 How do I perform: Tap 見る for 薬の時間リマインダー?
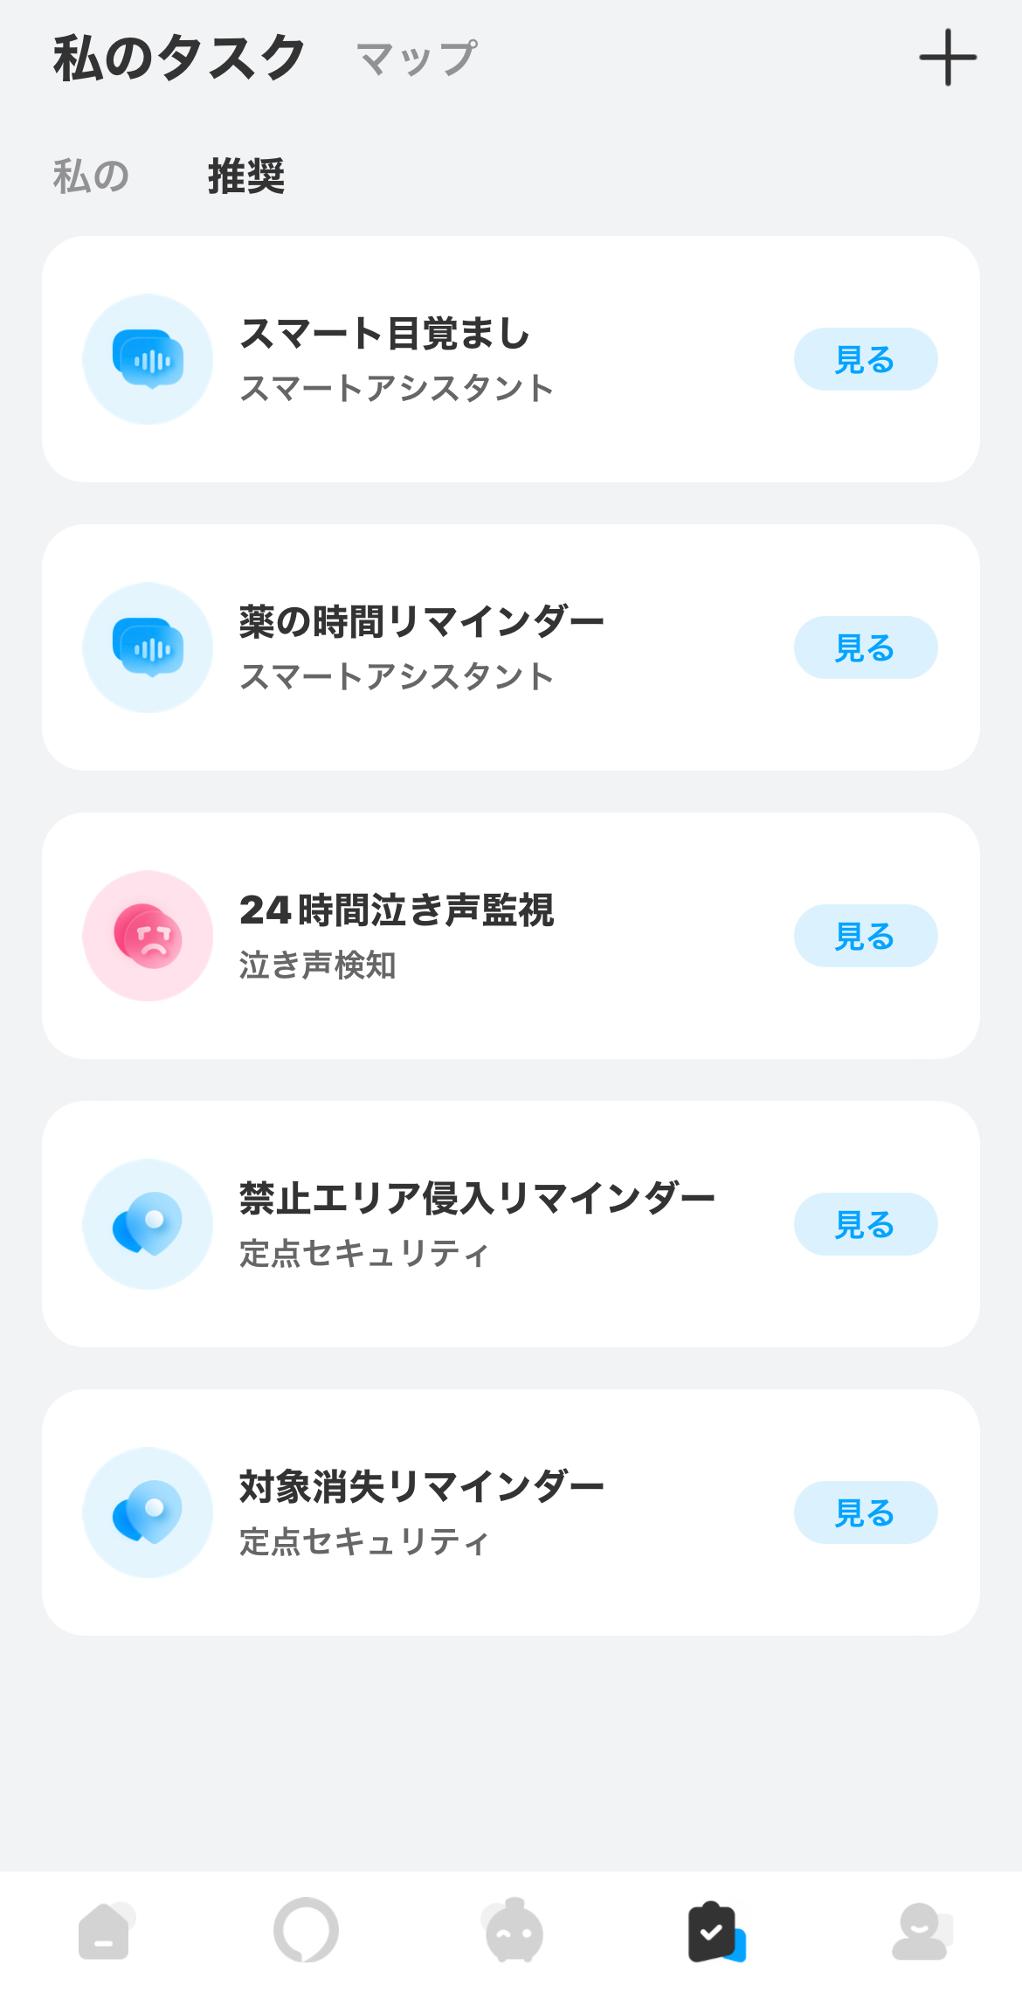tap(865, 647)
